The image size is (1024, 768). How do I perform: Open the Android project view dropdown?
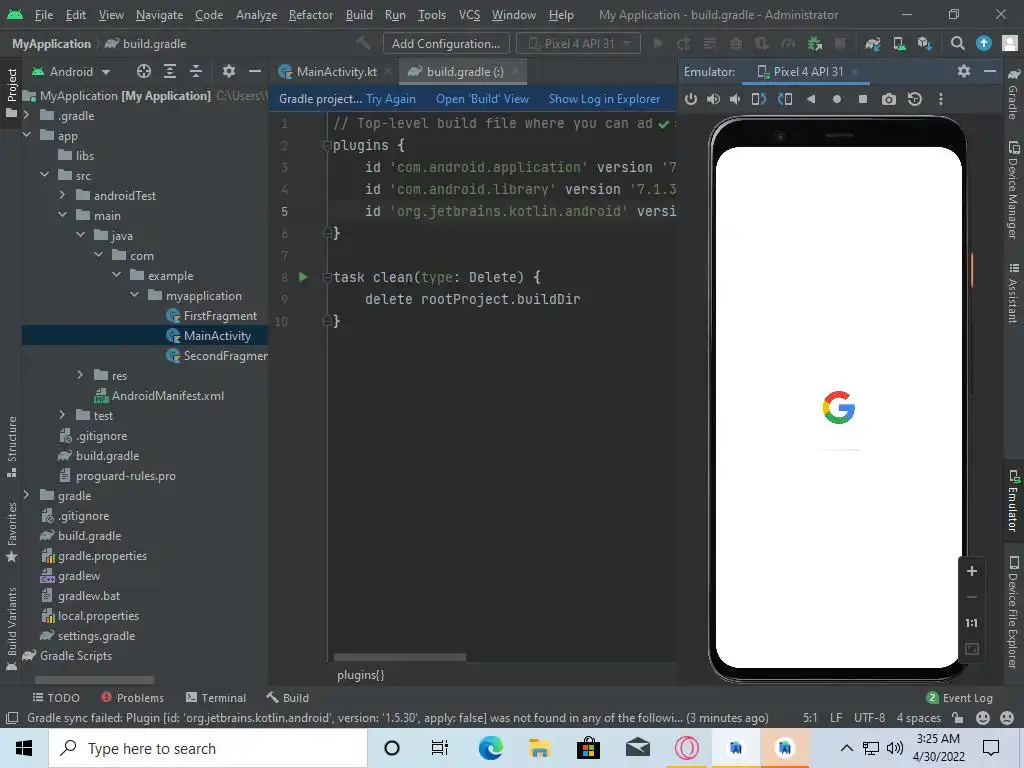point(71,71)
